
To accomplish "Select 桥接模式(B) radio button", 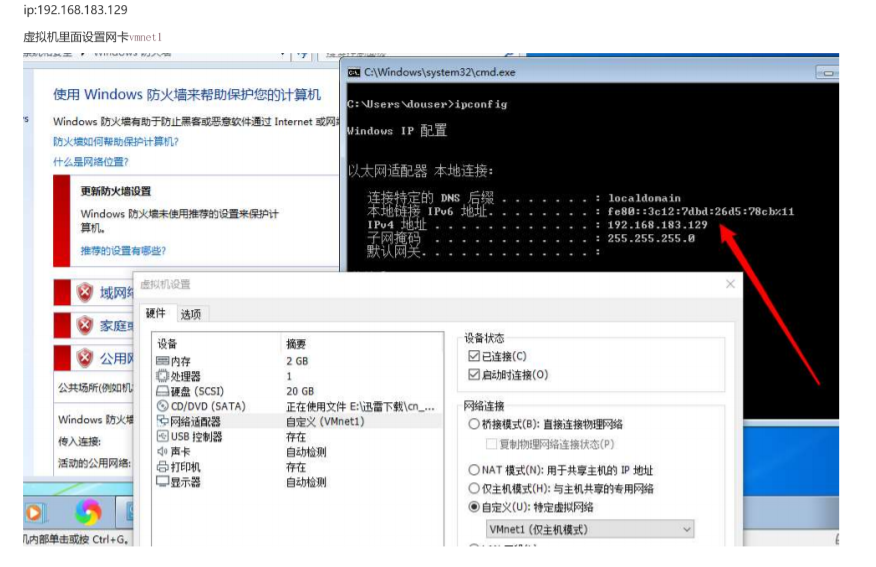I will (474, 424).
